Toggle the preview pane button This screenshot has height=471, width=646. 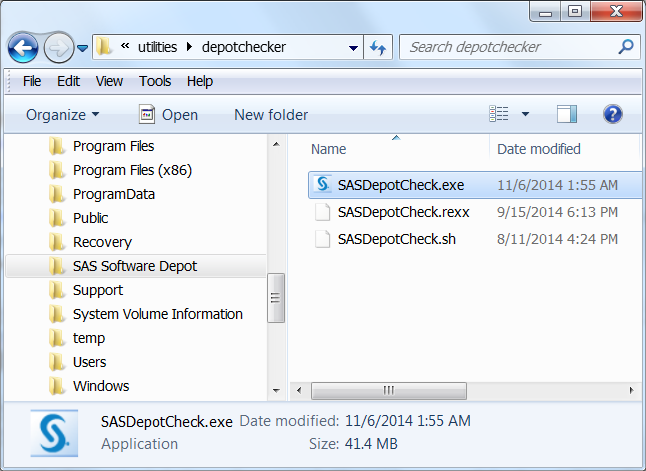(x=567, y=115)
